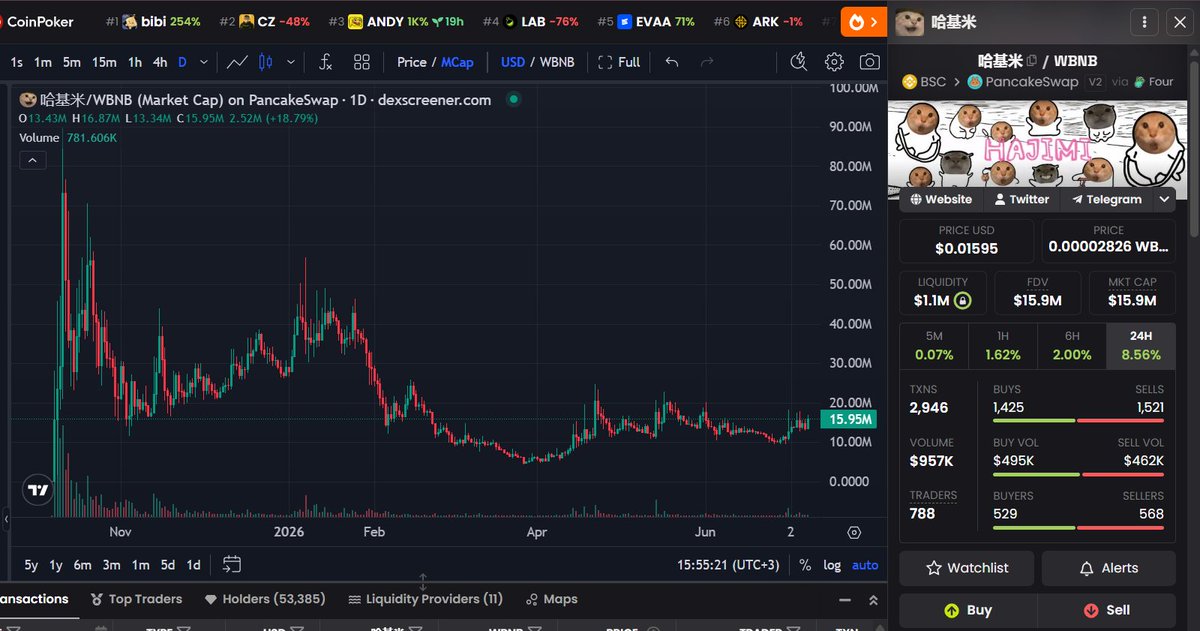Select the 5m timeframe
This screenshot has height=631, width=1200.
[71, 62]
